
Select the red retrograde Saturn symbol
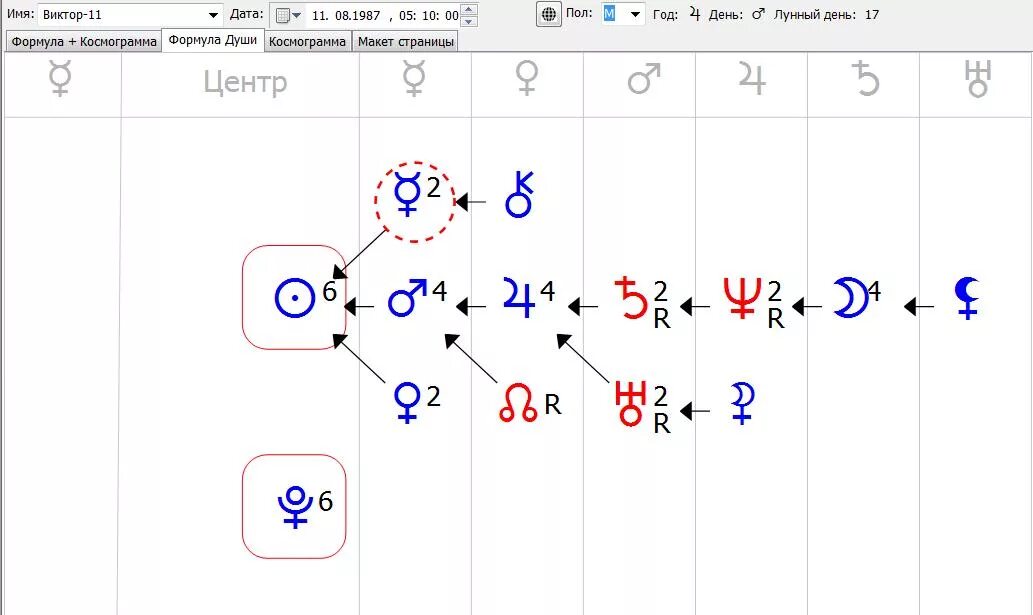point(630,298)
